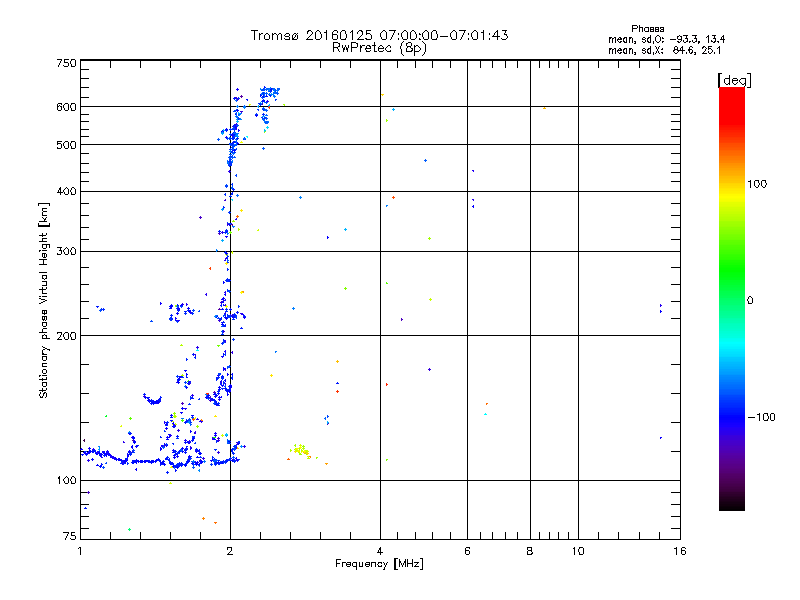Click the y-axis label "600"
The height and width of the screenshot is (600, 800).
pos(66,107)
